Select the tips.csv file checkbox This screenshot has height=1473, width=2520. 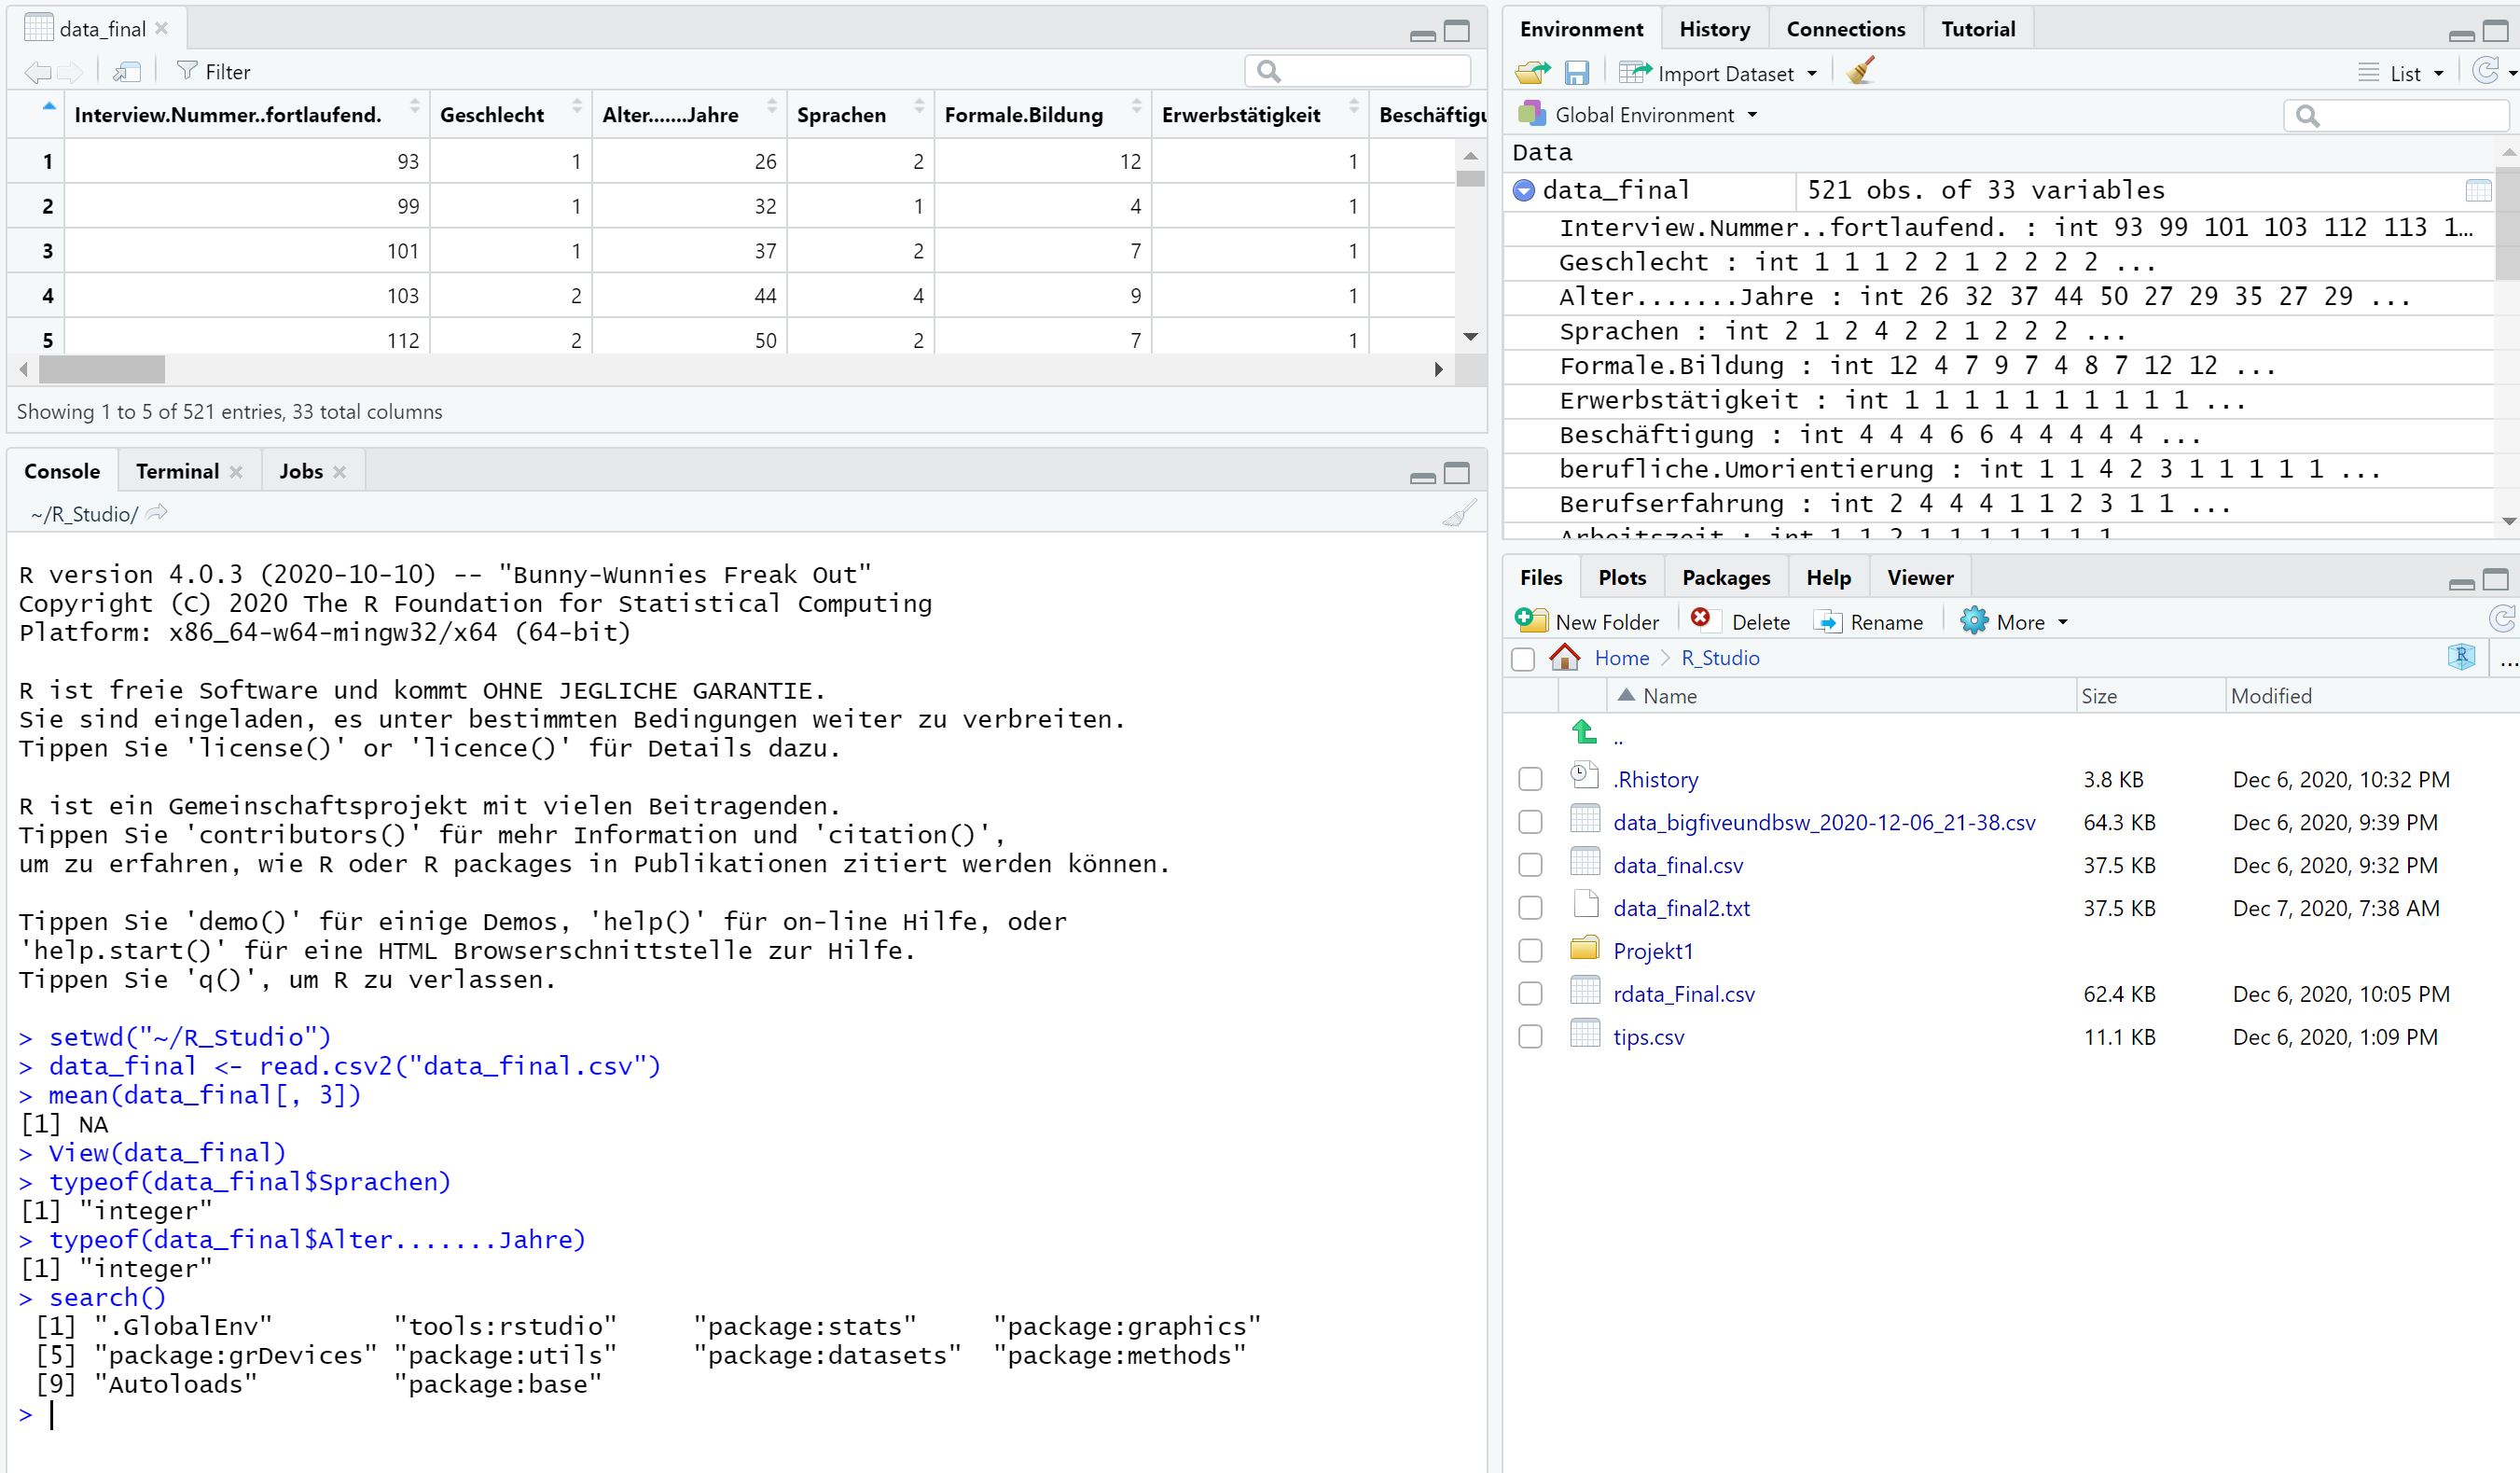pos(1530,1037)
